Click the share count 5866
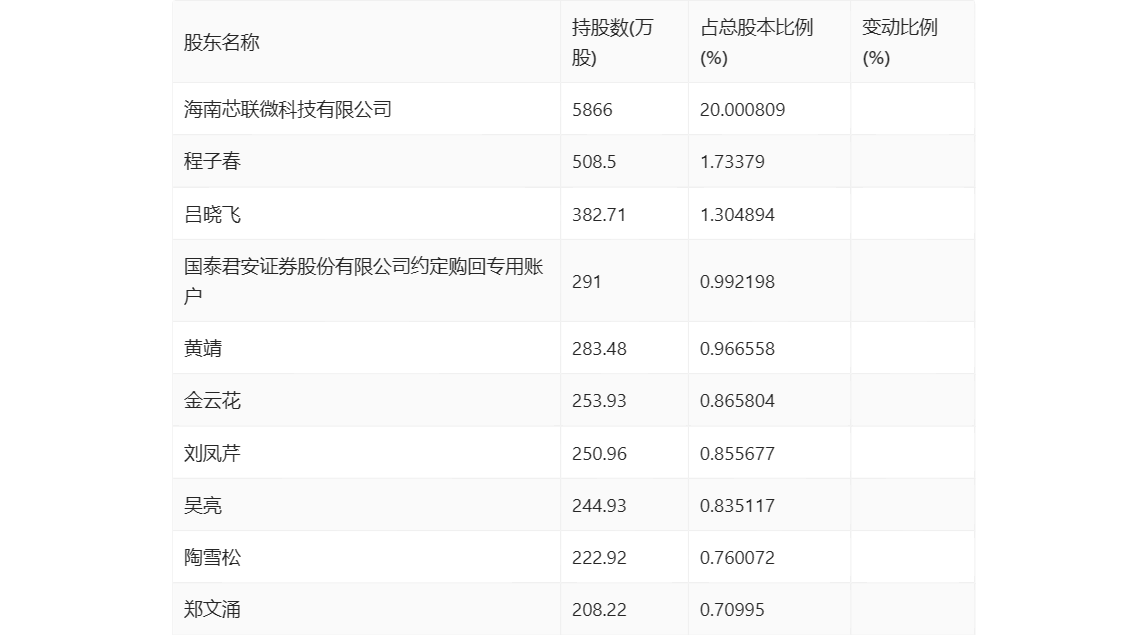 [592, 110]
